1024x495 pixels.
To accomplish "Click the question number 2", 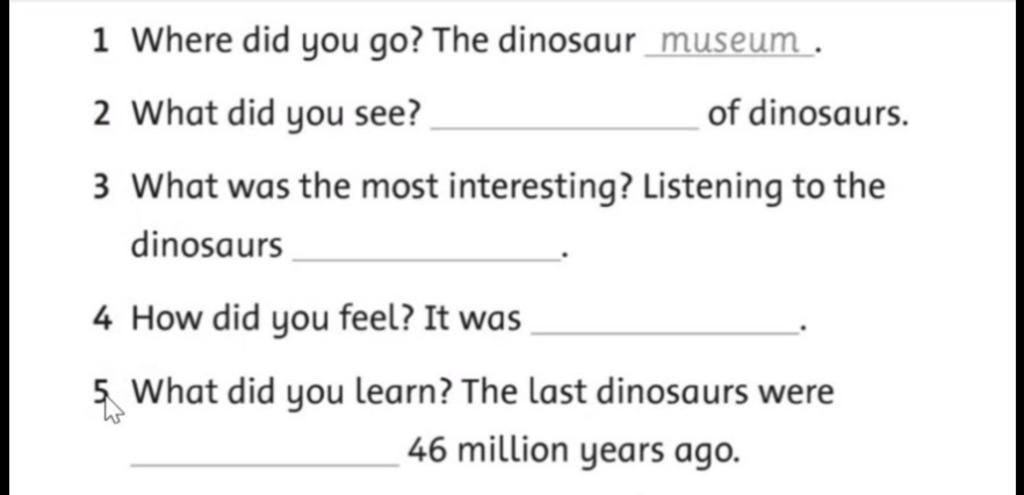I will coord(101,115).
